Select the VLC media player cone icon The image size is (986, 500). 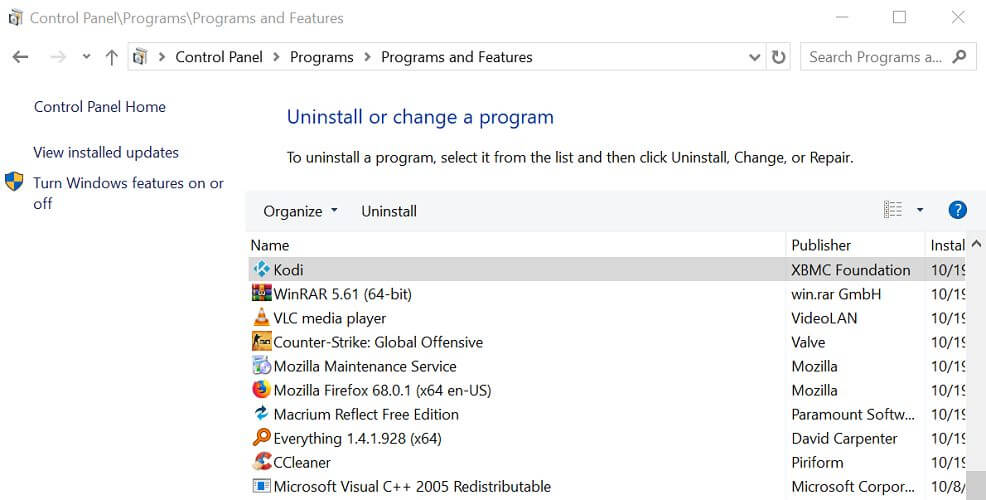click(x=261, y=317)
